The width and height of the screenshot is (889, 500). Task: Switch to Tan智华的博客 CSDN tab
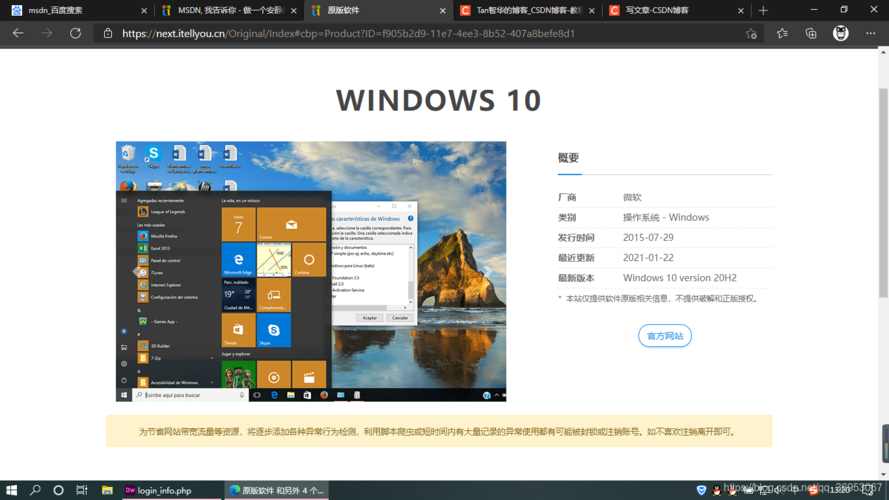[x=527, y=10]
